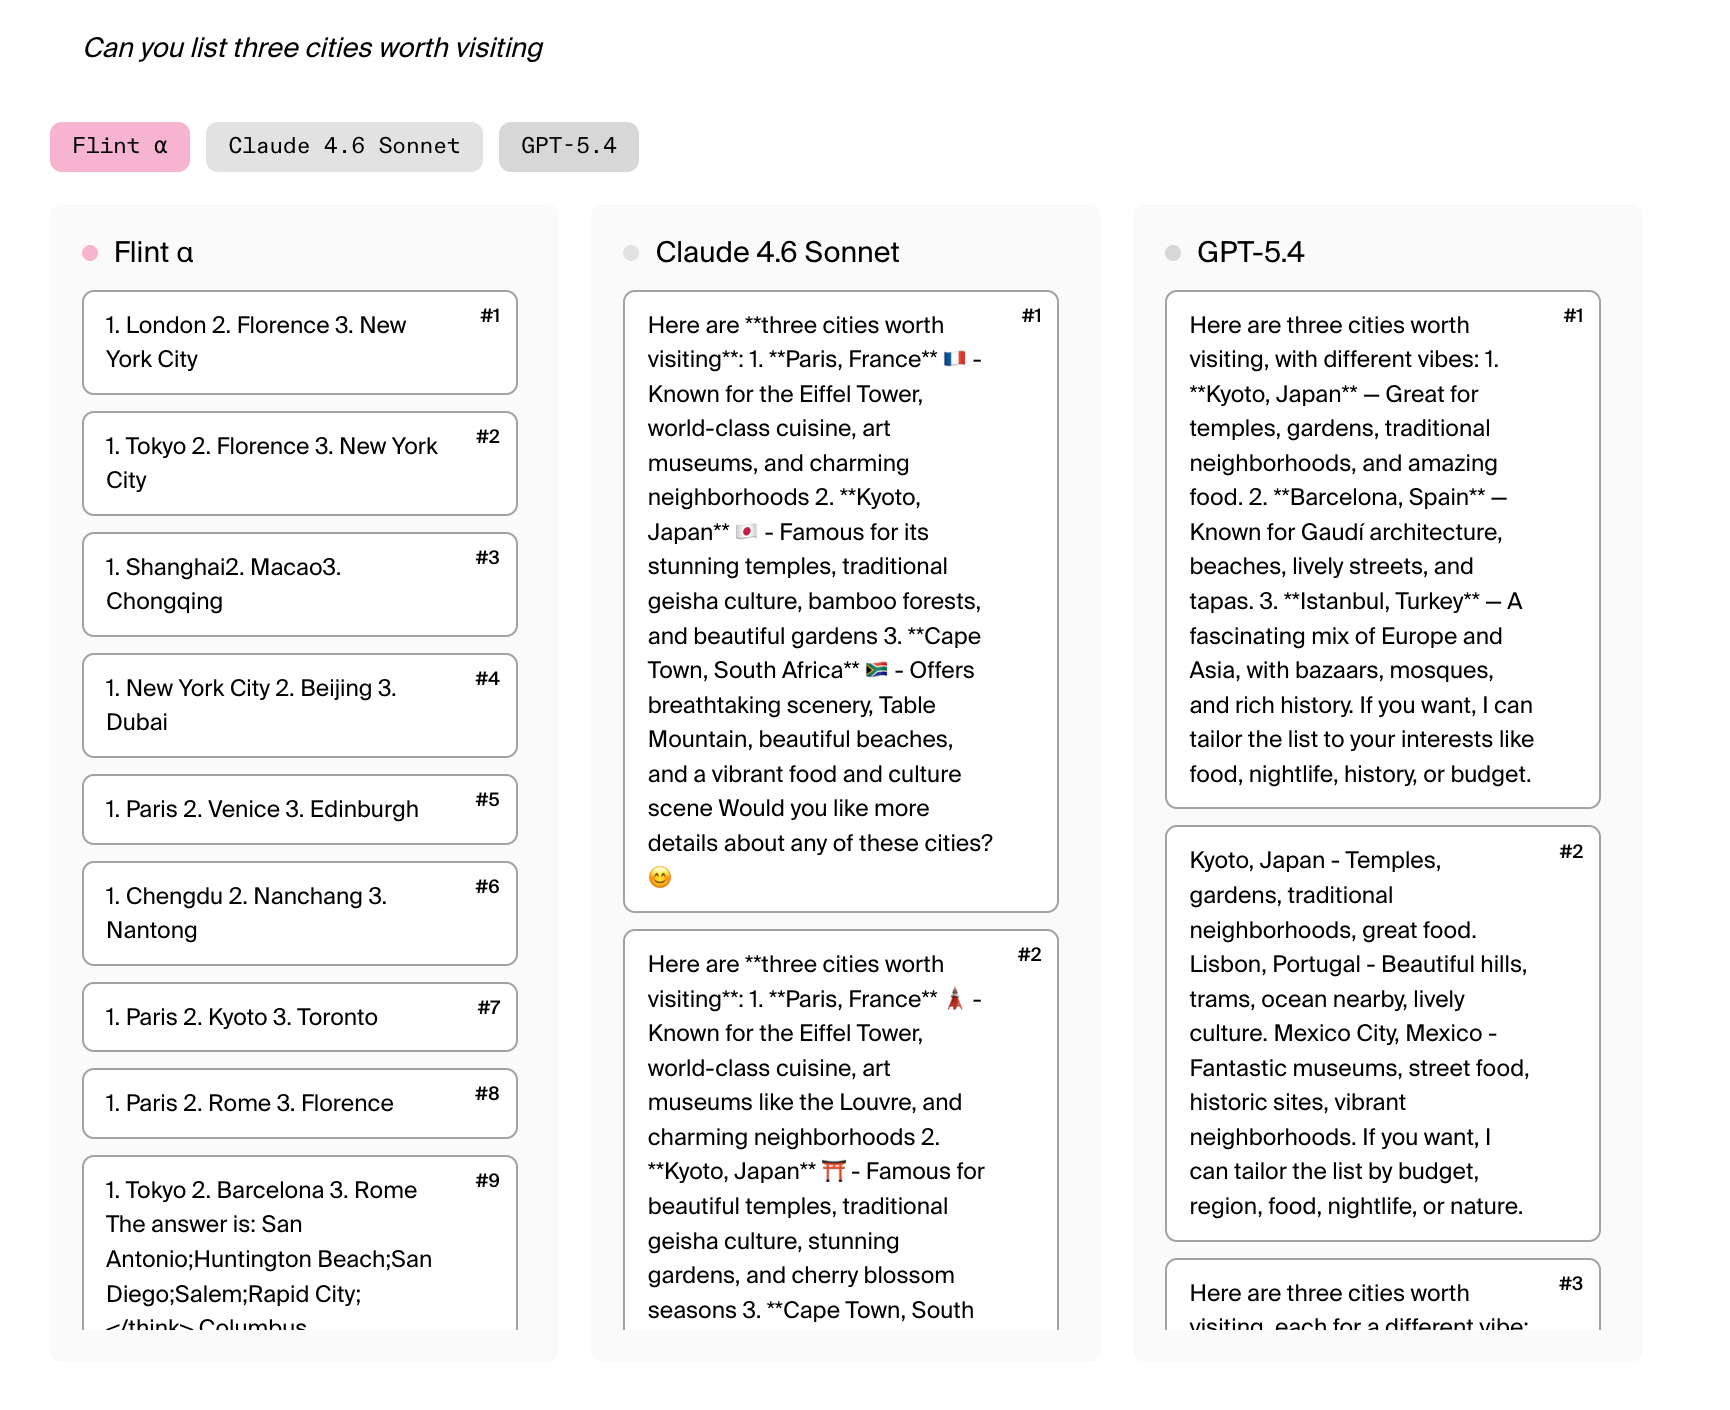1730x1410 pixels.
Task: Click the pink dot beside Flint α heading
Action: pyautogui.click(x=90, y=253)
